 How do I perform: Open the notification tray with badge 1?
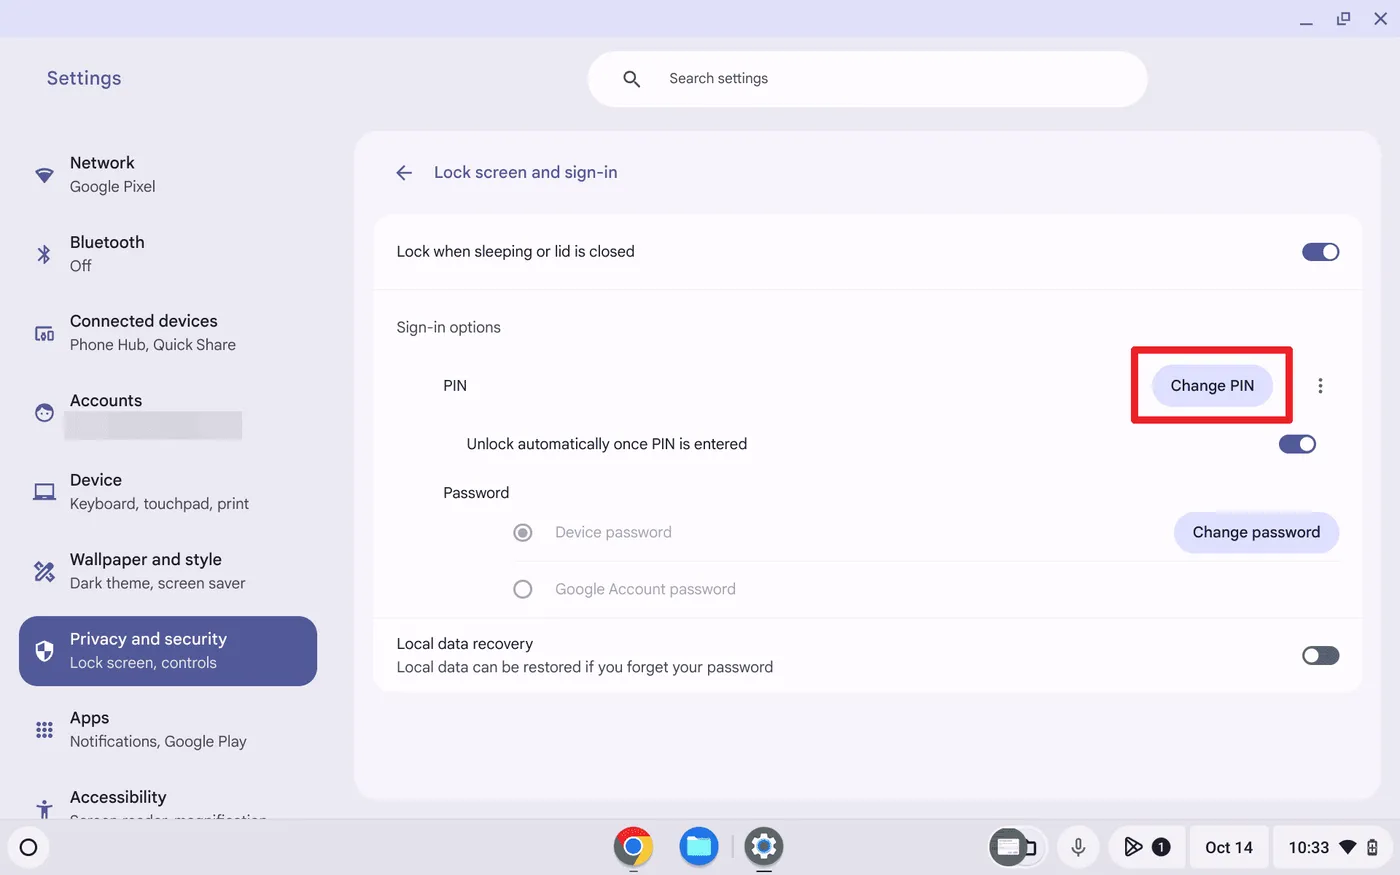pos(1146,847)
